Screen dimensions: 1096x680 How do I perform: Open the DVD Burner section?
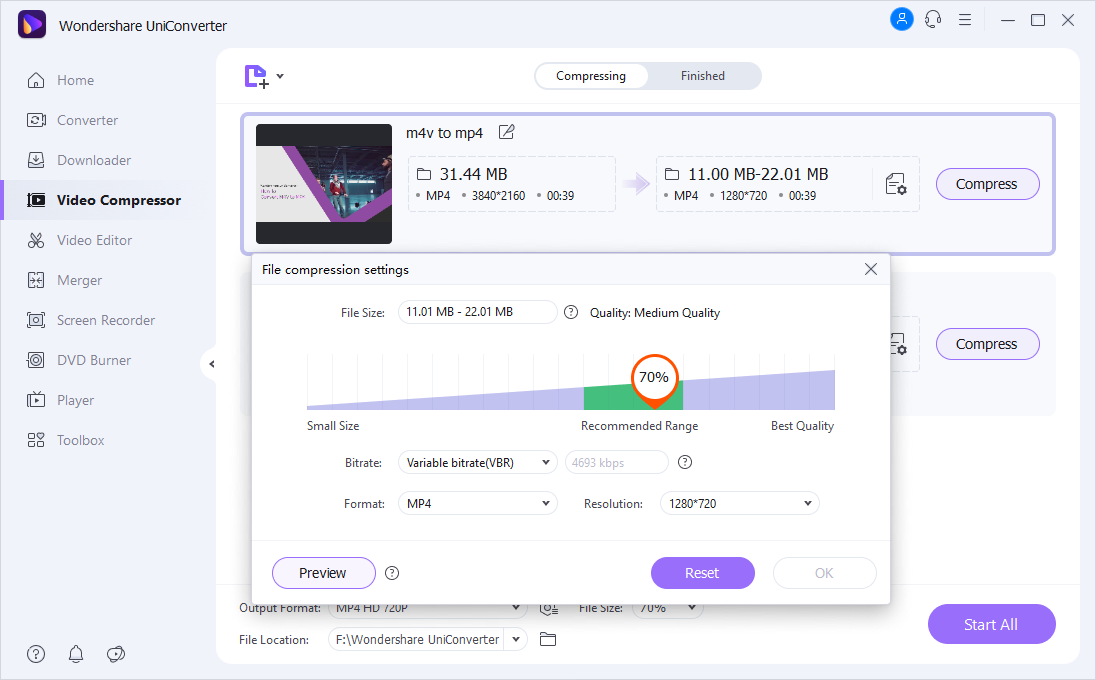[78, 360]
